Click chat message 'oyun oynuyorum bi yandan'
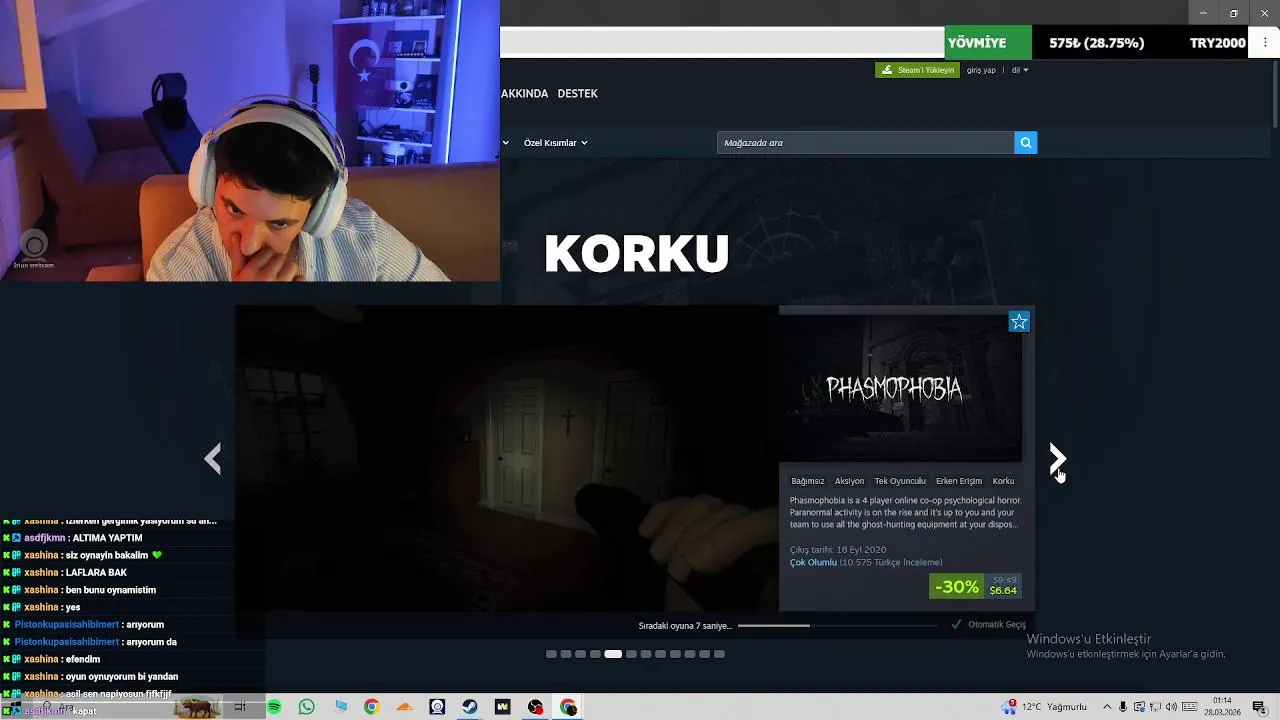 (122, 677)
